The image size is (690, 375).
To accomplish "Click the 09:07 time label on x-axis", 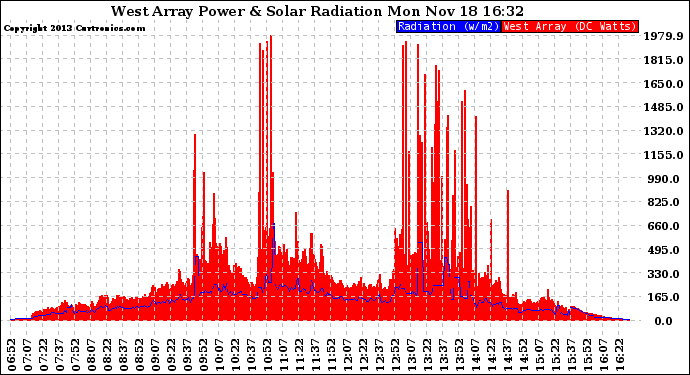I will coord(156,355).
